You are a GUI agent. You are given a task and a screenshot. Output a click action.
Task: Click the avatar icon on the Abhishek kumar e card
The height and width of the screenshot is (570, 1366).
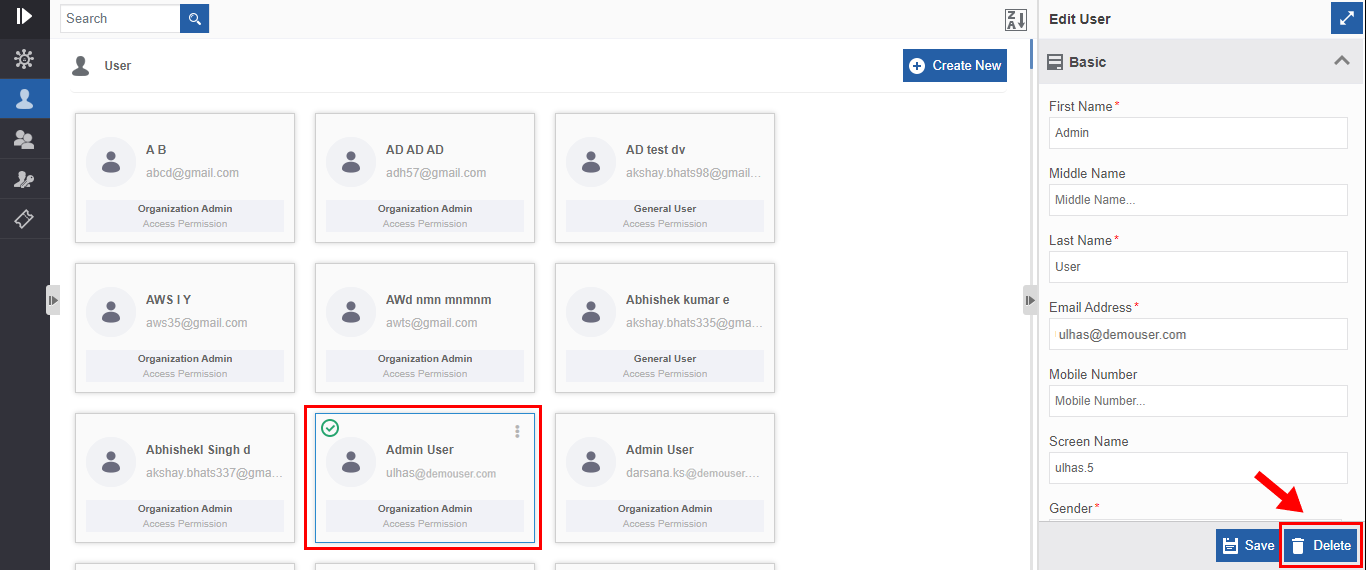tap(591, 312)
